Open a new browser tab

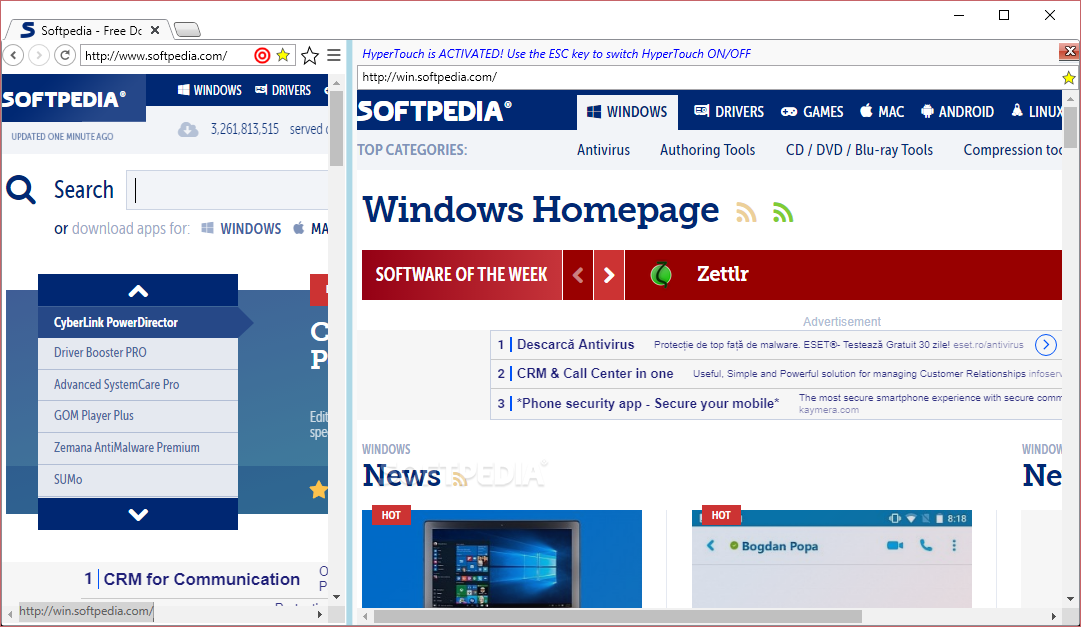[187, 29]
